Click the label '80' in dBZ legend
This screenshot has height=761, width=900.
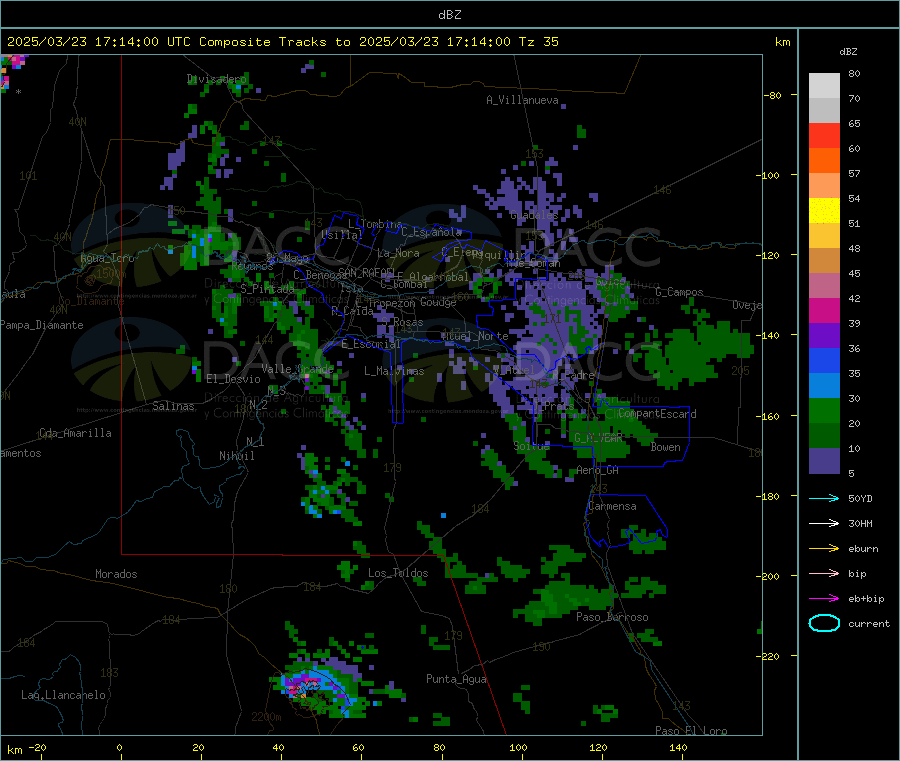[854, 73]
